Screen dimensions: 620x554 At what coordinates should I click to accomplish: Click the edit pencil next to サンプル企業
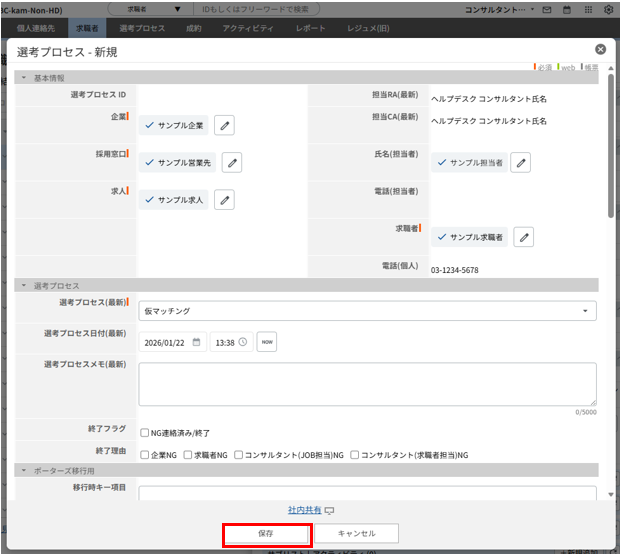225,125
